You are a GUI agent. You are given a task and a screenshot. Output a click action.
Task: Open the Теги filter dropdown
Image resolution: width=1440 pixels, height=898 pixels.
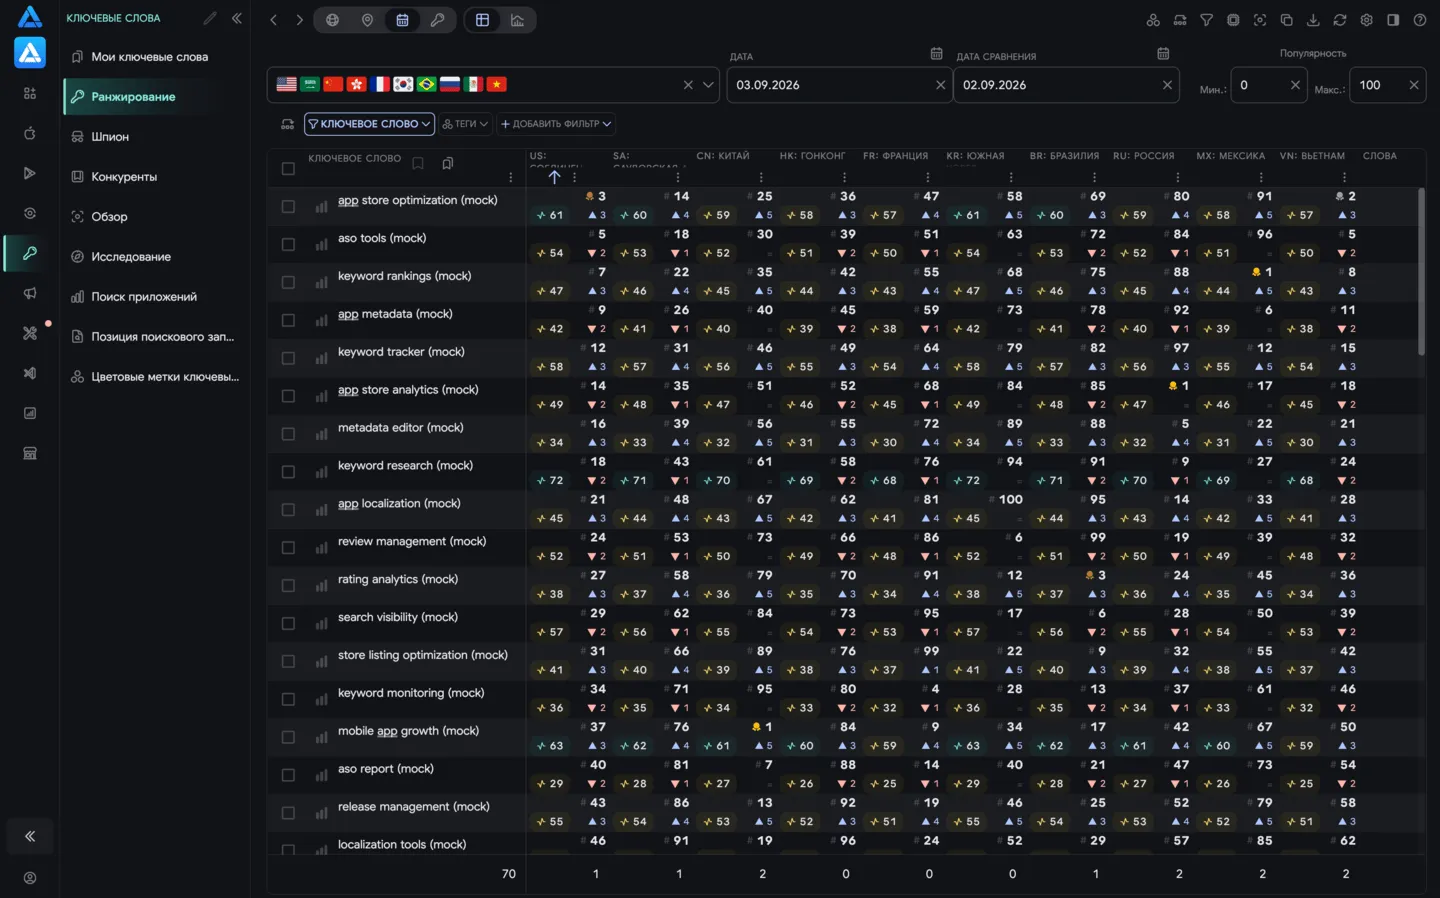click(465, 124)
